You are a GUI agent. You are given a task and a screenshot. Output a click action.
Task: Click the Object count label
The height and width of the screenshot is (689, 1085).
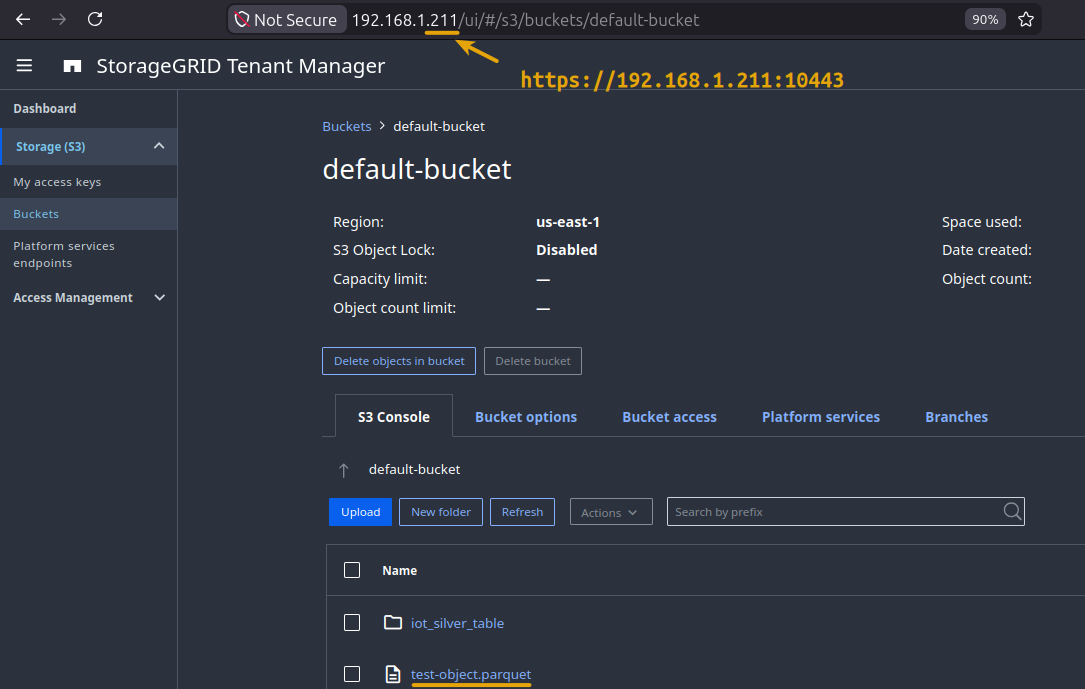pos(987,279)
